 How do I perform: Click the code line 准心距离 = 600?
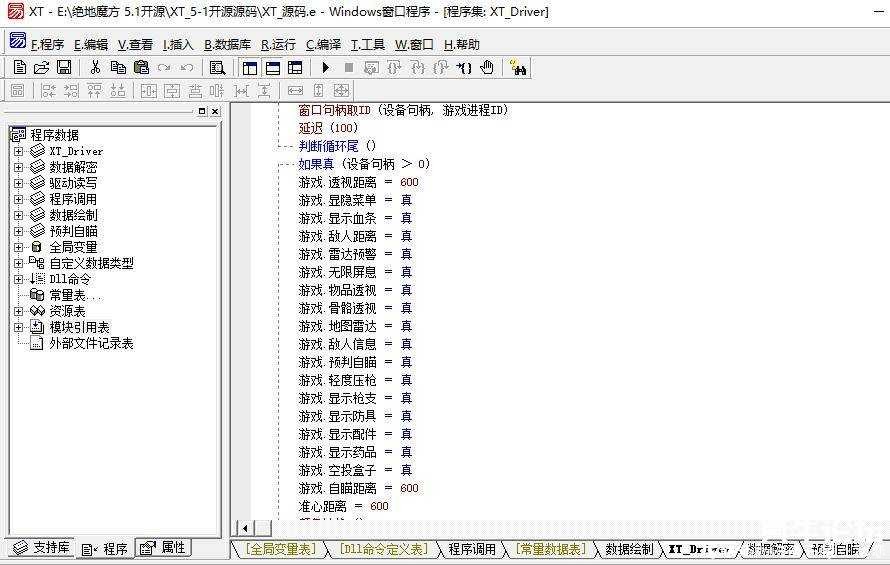click(344, 506)
